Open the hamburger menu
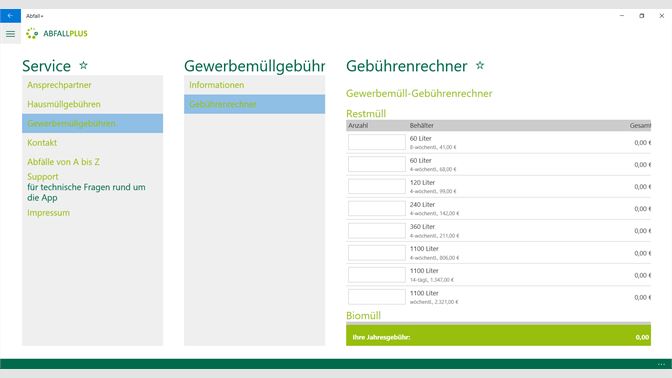This screenshot has height=378, width=672. [10, 33]
